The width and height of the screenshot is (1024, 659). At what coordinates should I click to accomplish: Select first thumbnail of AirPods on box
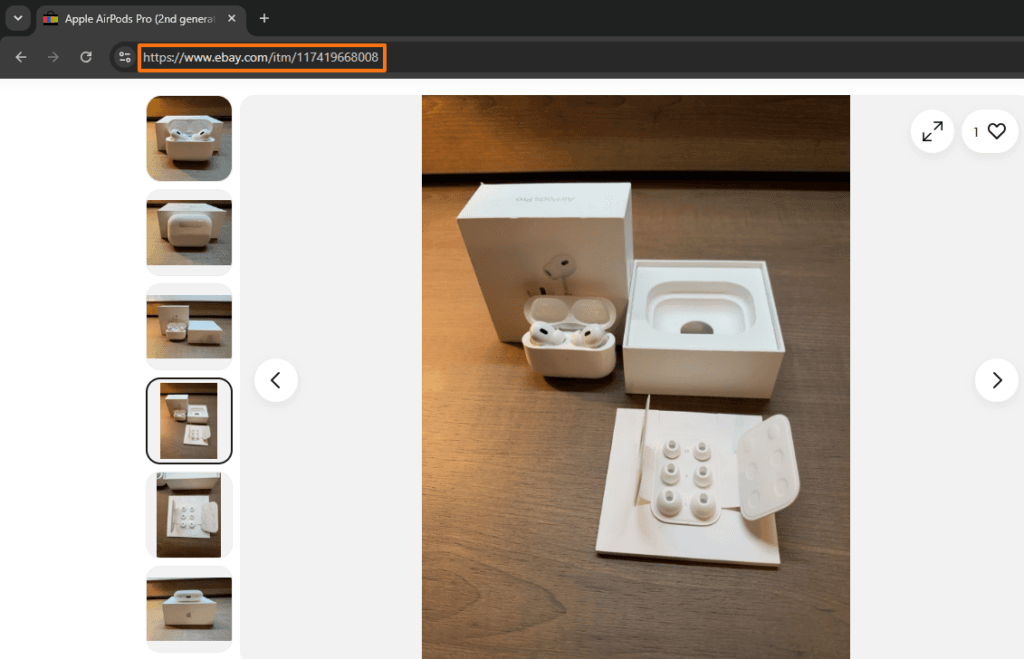click(189, 138)
